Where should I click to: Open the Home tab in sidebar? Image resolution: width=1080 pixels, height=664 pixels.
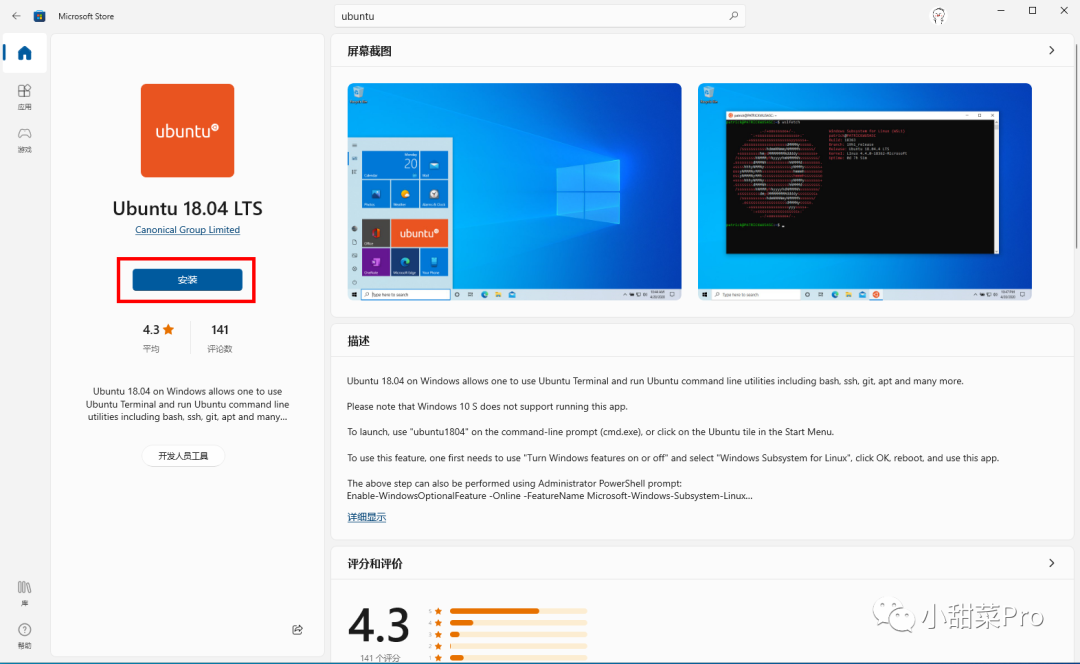pos(25,53)
